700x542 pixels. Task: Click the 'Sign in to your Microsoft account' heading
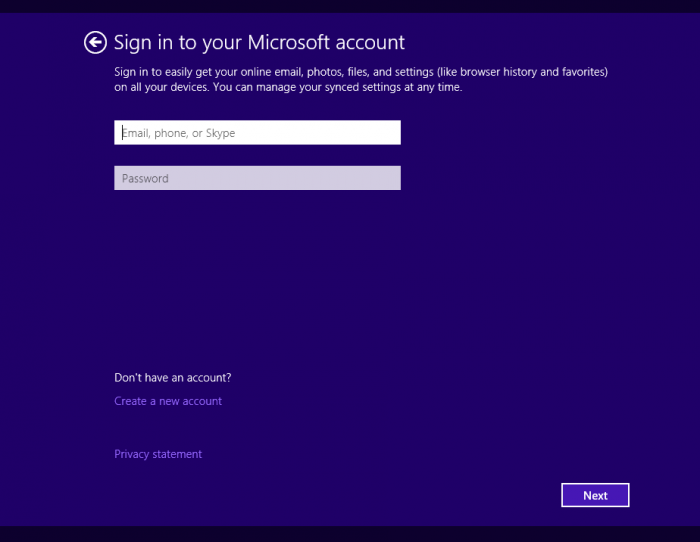click(259, 43)
